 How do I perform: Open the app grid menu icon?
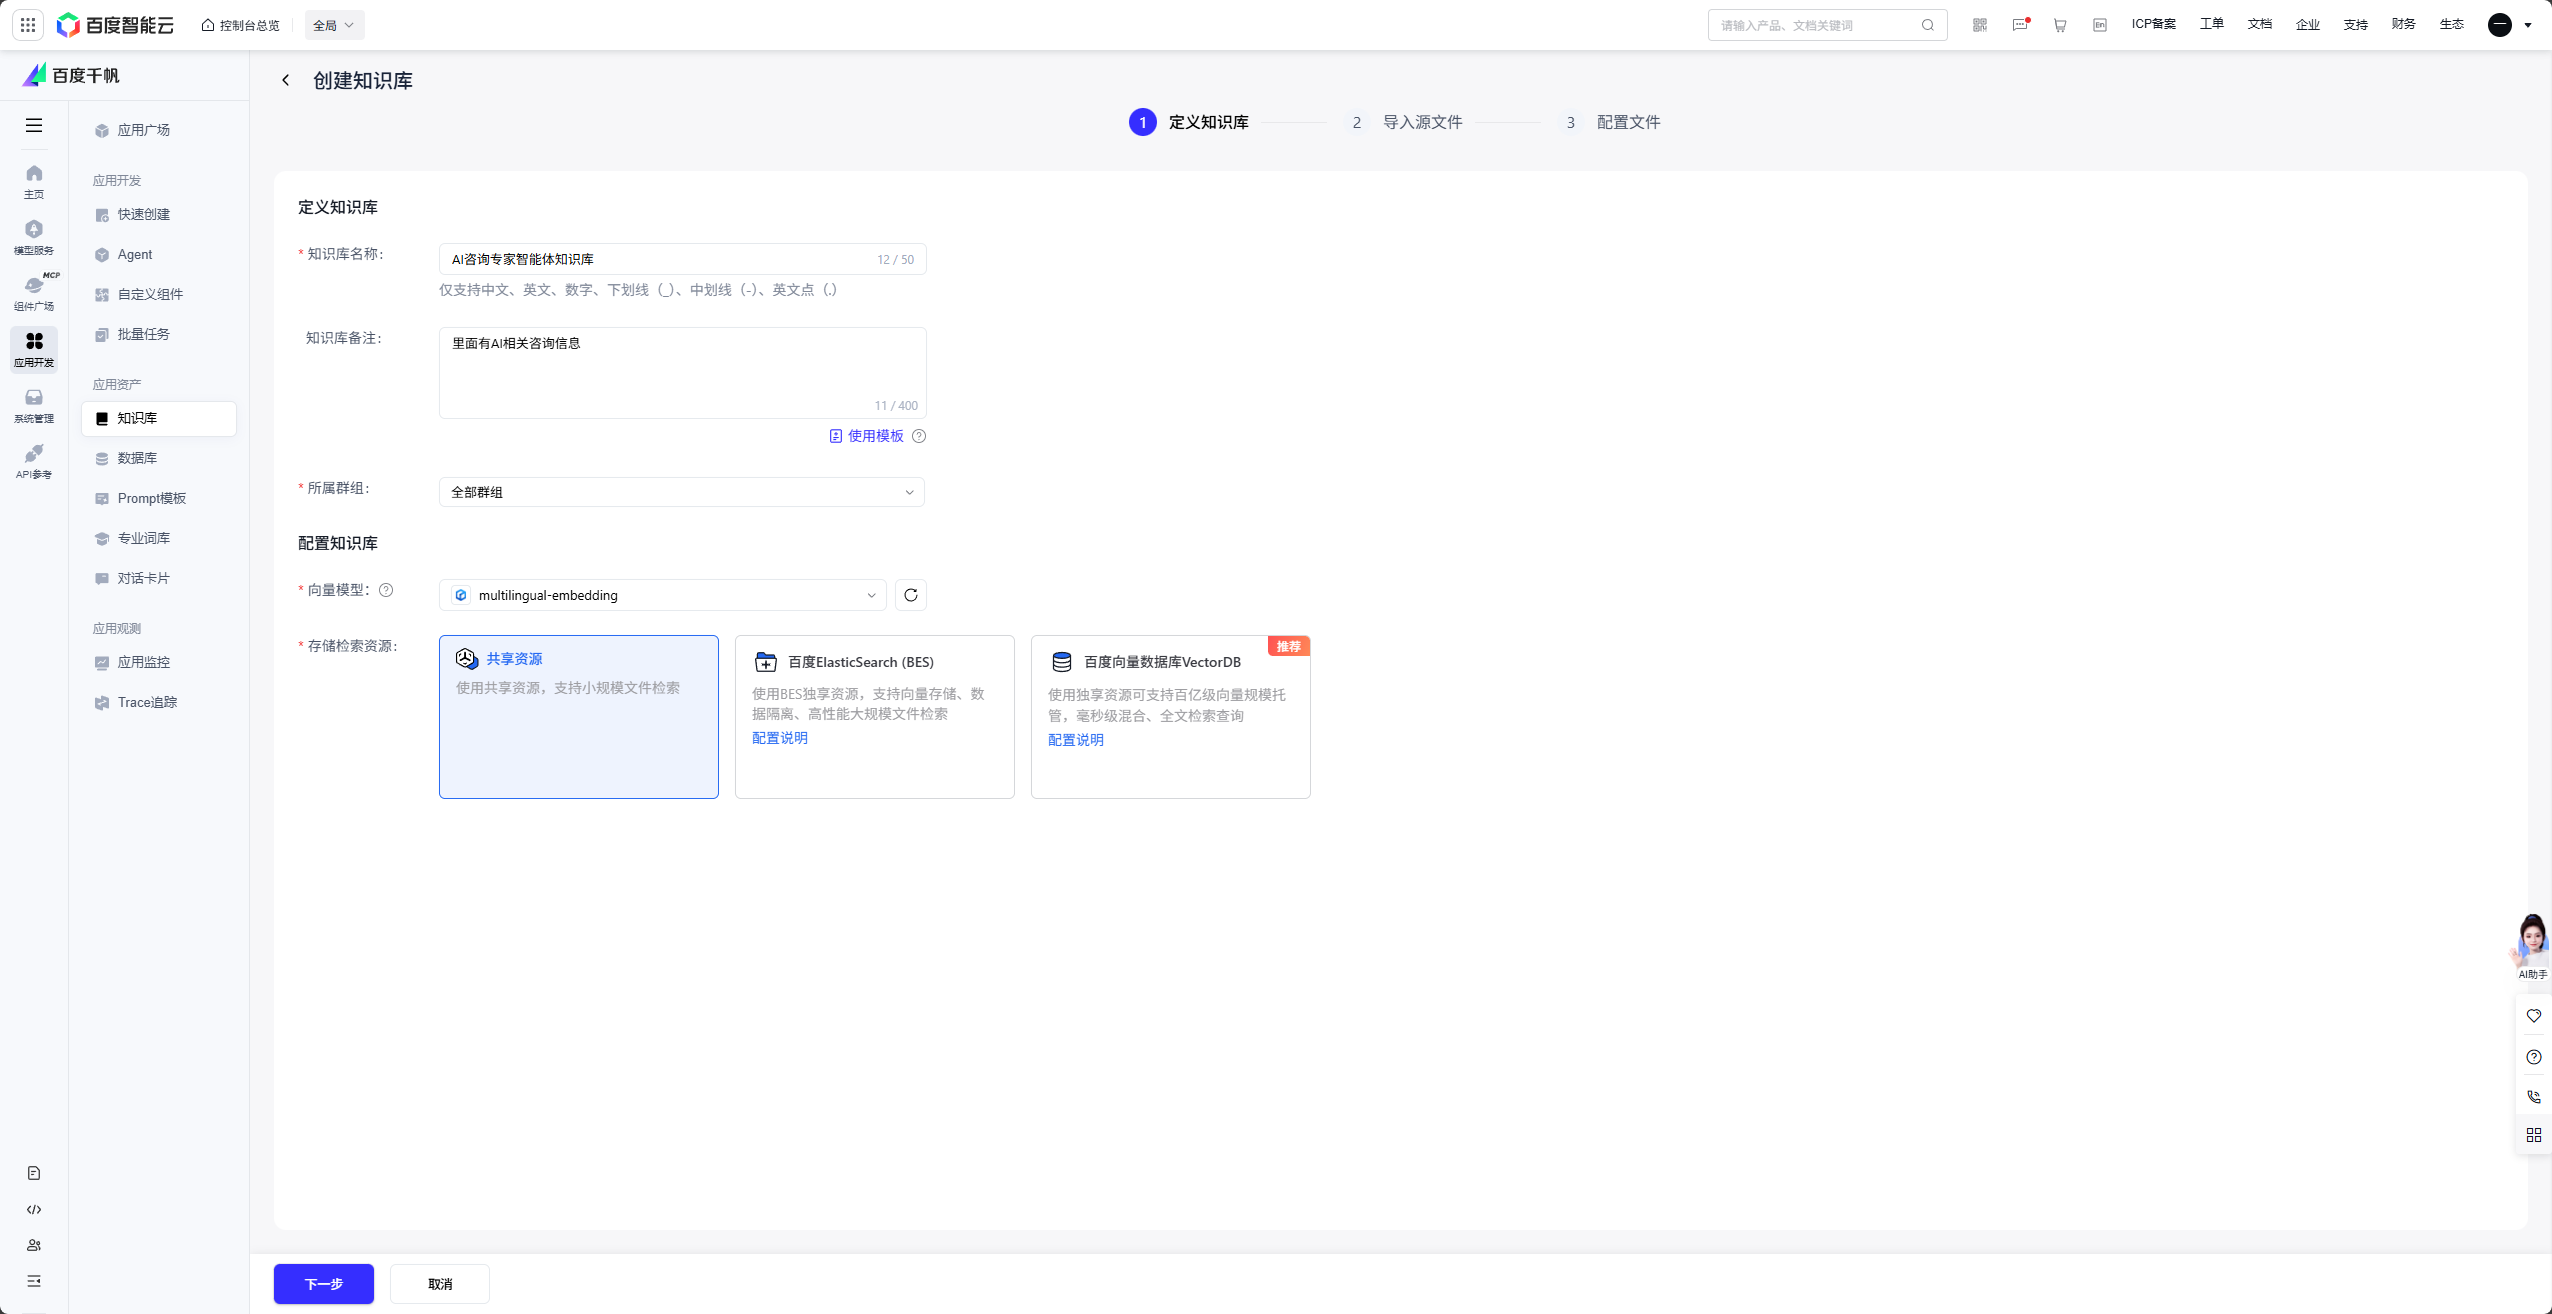(28, 25)
